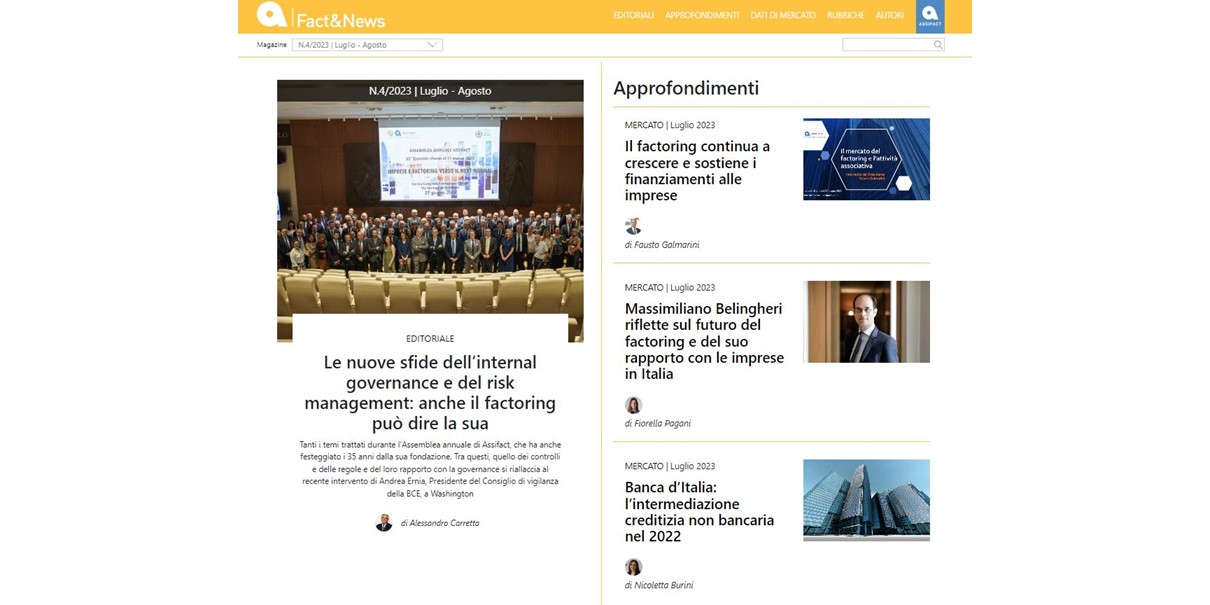Click Nicoletta Burini's avatar icon
The width and height of the screenshot is (1210, 605).
pyautogui.click(x=633, y=567)
